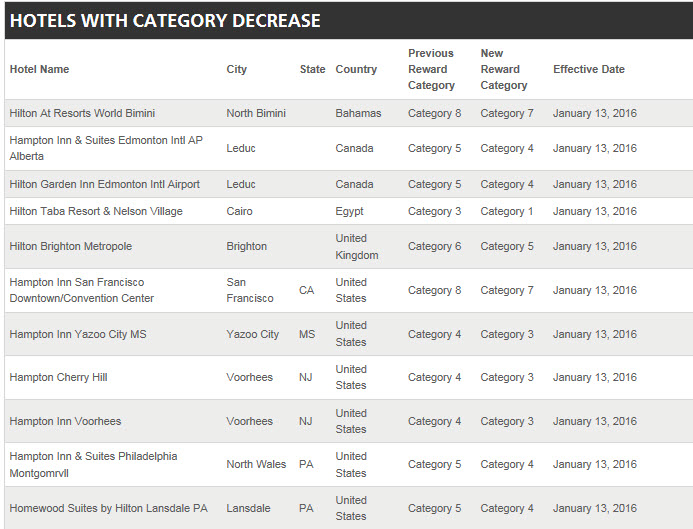This screenshot has width=693, height=529.
Task: Click the date in Hilton Taba row
Action: click(x=595, y=211)
